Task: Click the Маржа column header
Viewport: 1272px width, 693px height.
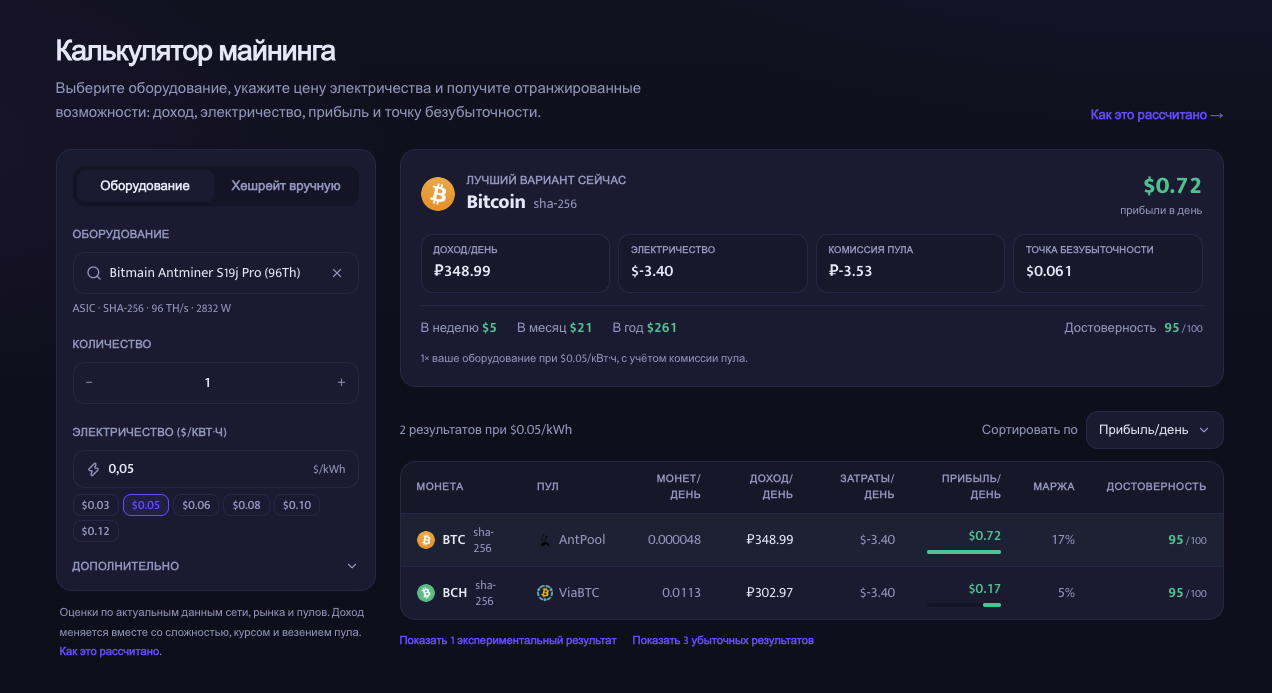Action: pyautogui.click(x=1054, y=487)
